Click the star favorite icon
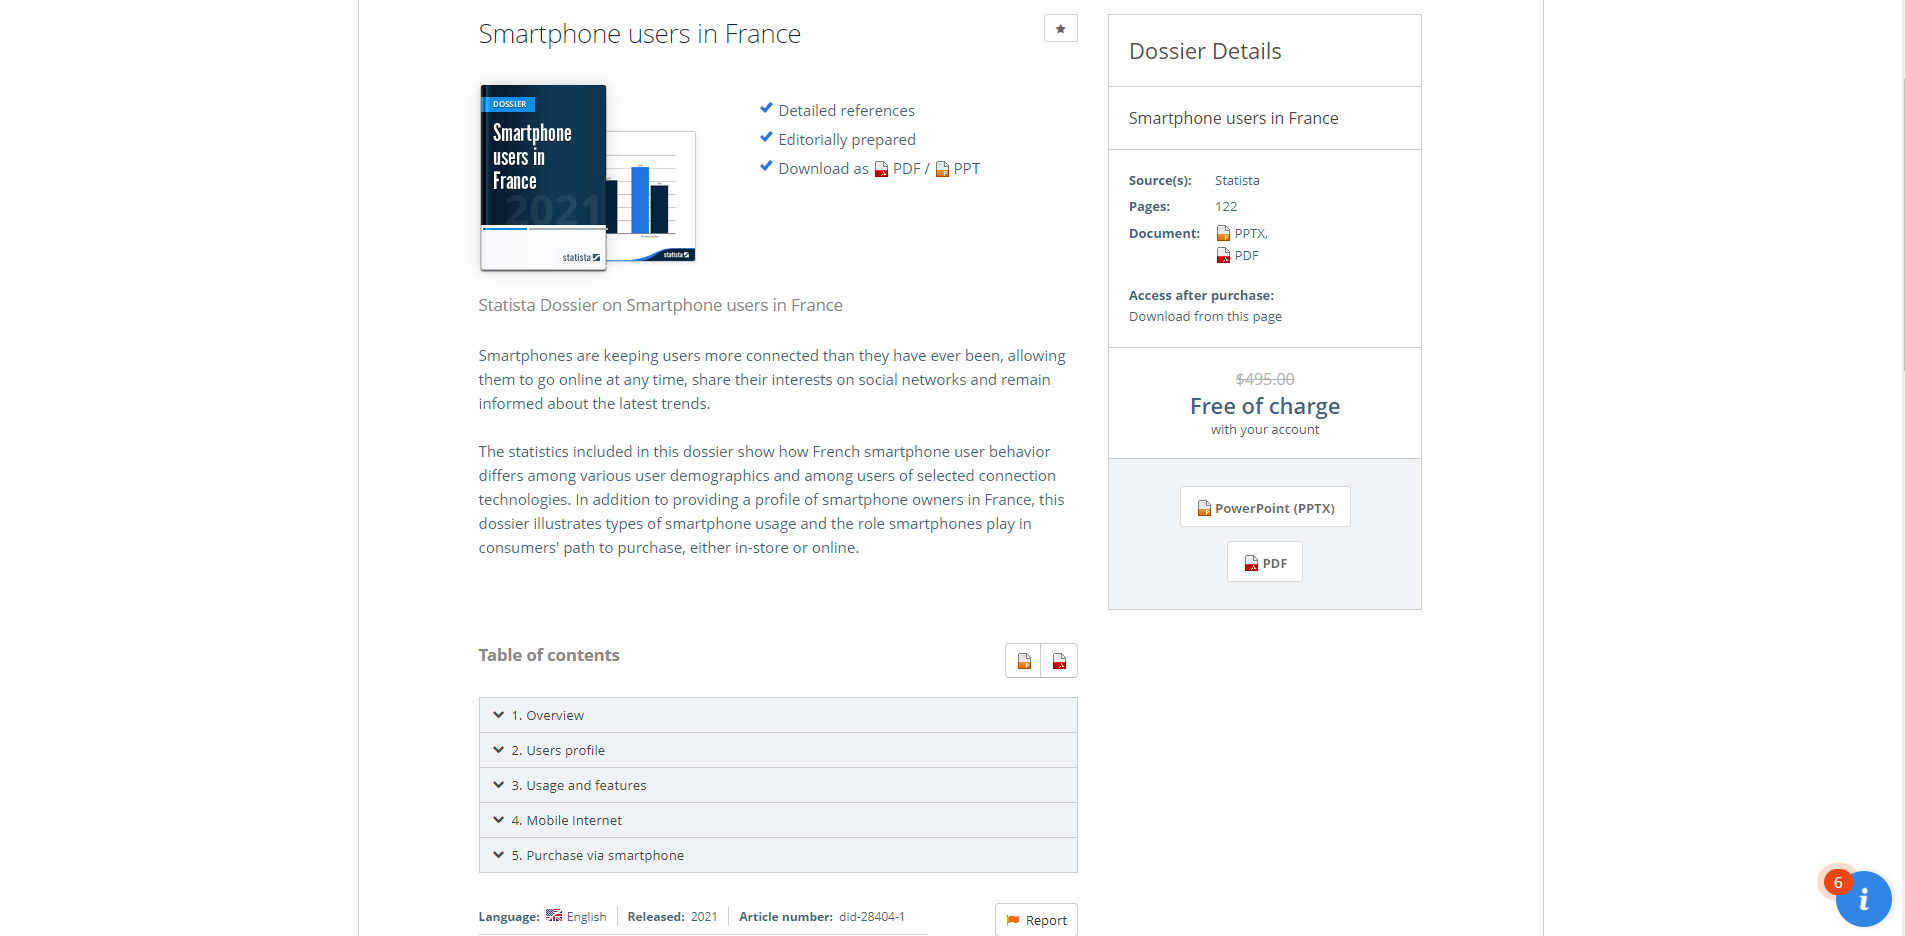The image size is (1905, 936). click(1060, 29)
